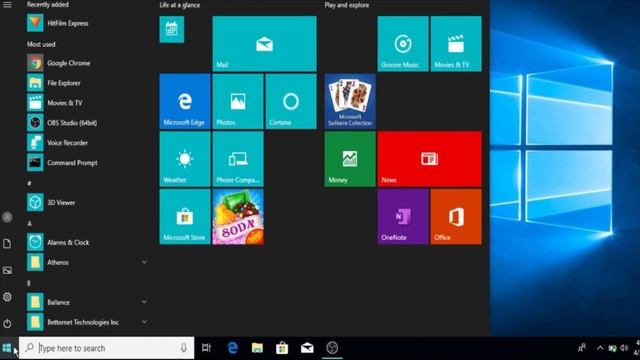Click the Windows Start button
This screenshot has height=360, width=640.
click(x=7, y=348)
